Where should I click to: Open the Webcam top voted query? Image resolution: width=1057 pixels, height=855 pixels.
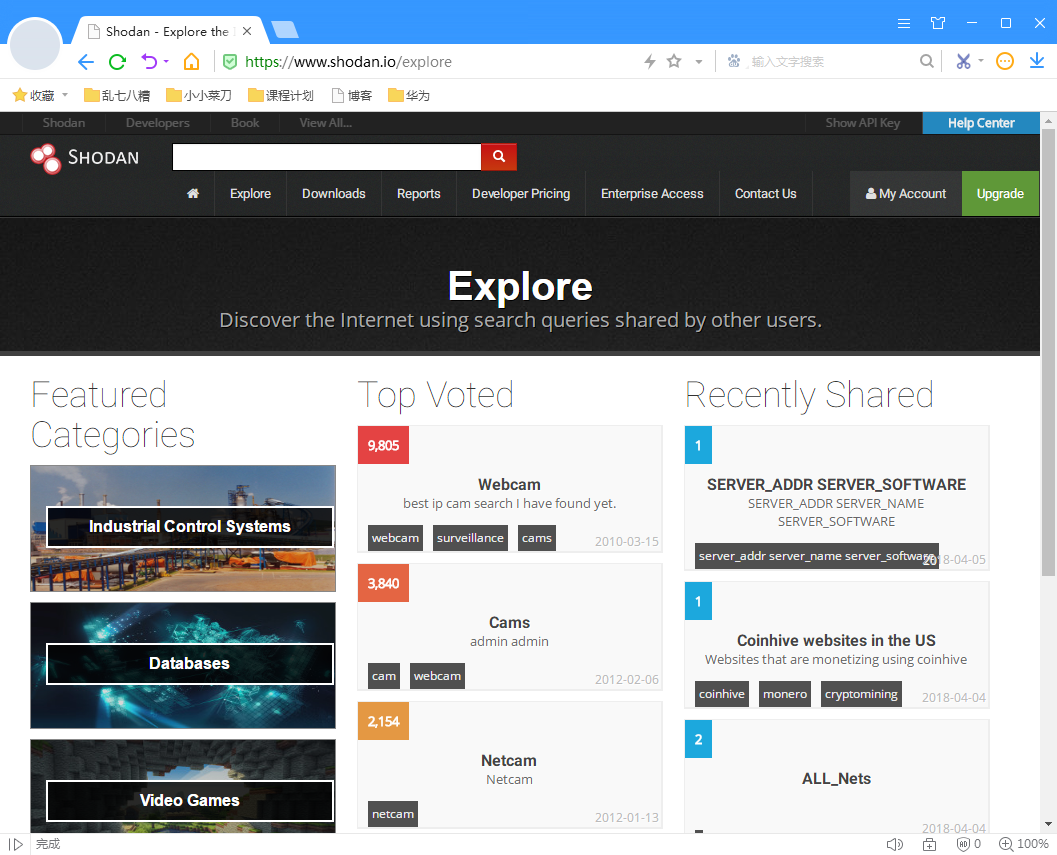tap(509, 485)
